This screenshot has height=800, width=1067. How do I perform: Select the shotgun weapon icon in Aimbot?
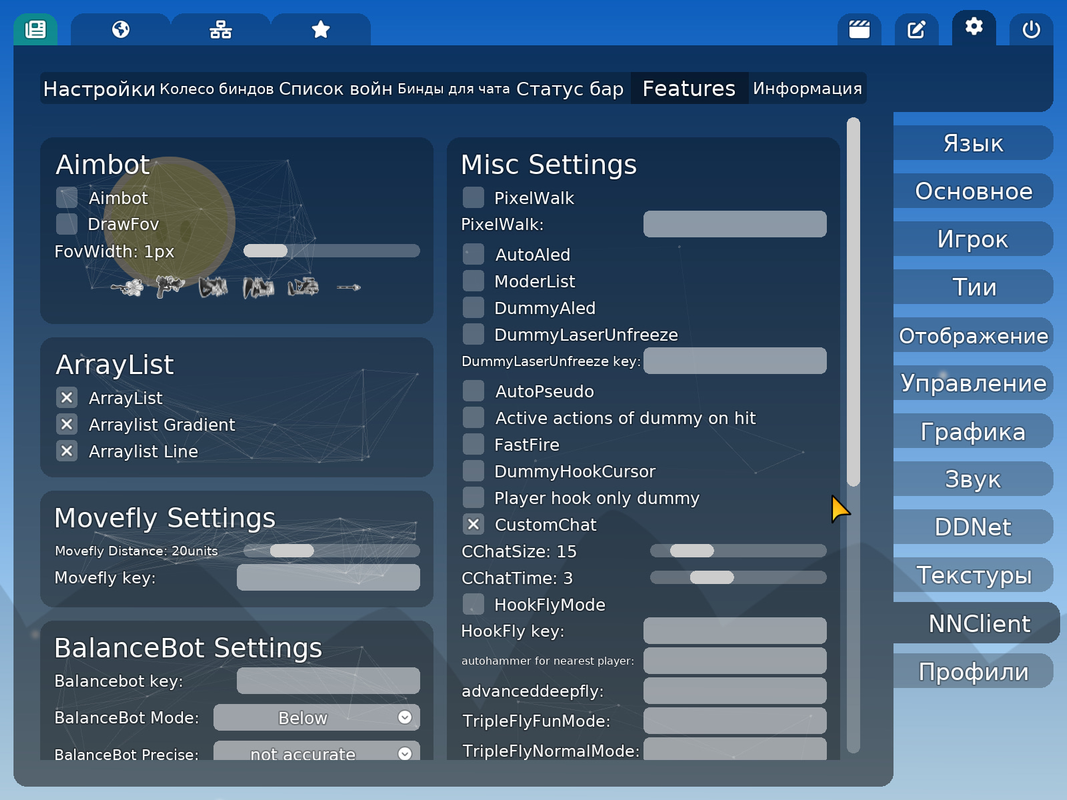(213, 287)
